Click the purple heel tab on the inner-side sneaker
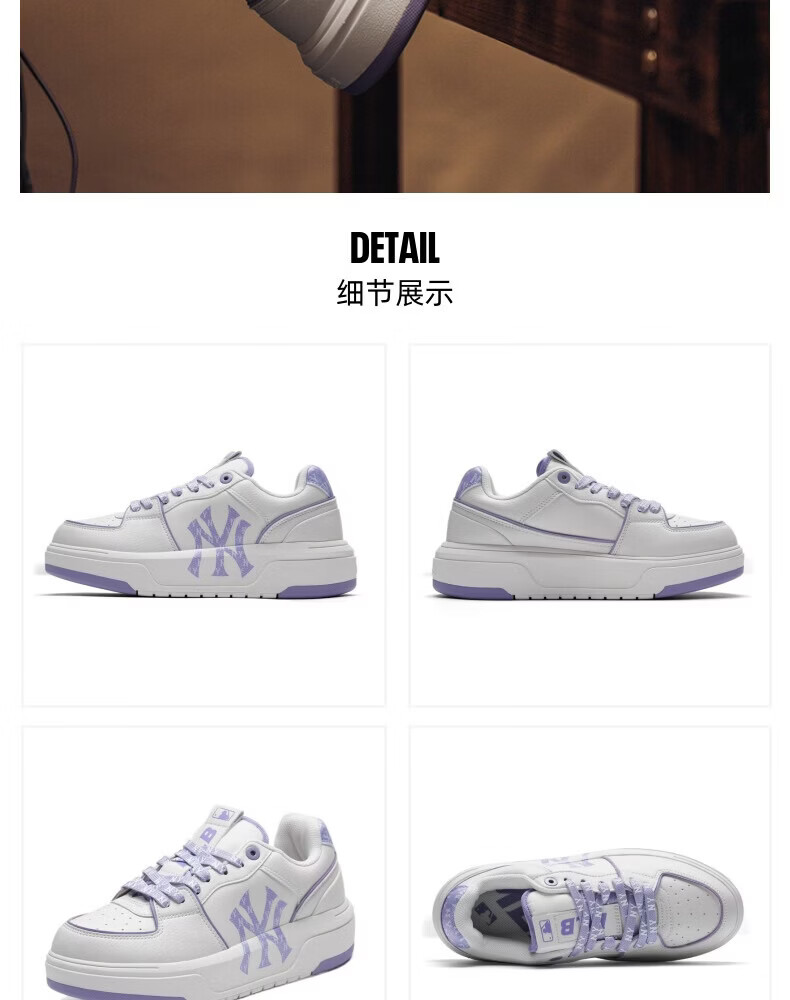790x1000 pixels. pos(469,482)
